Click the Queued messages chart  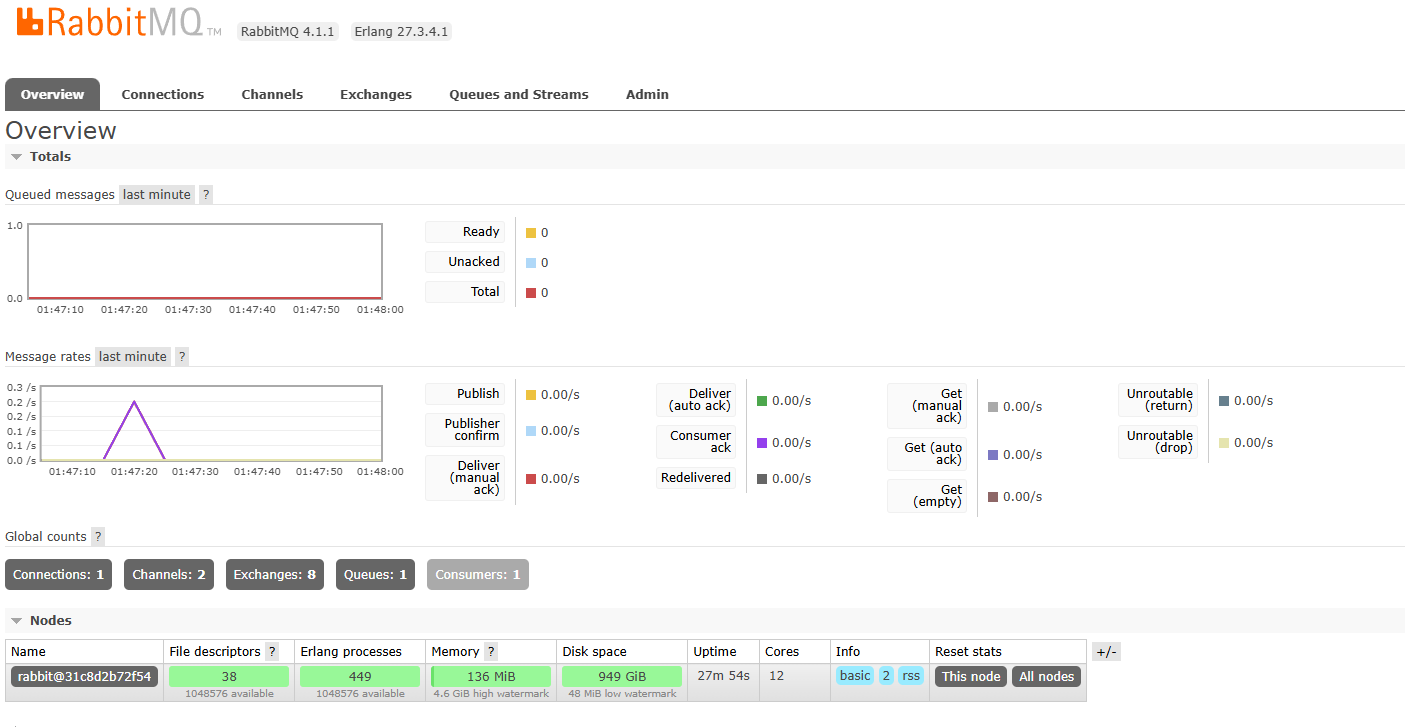[x=205, y=261]
